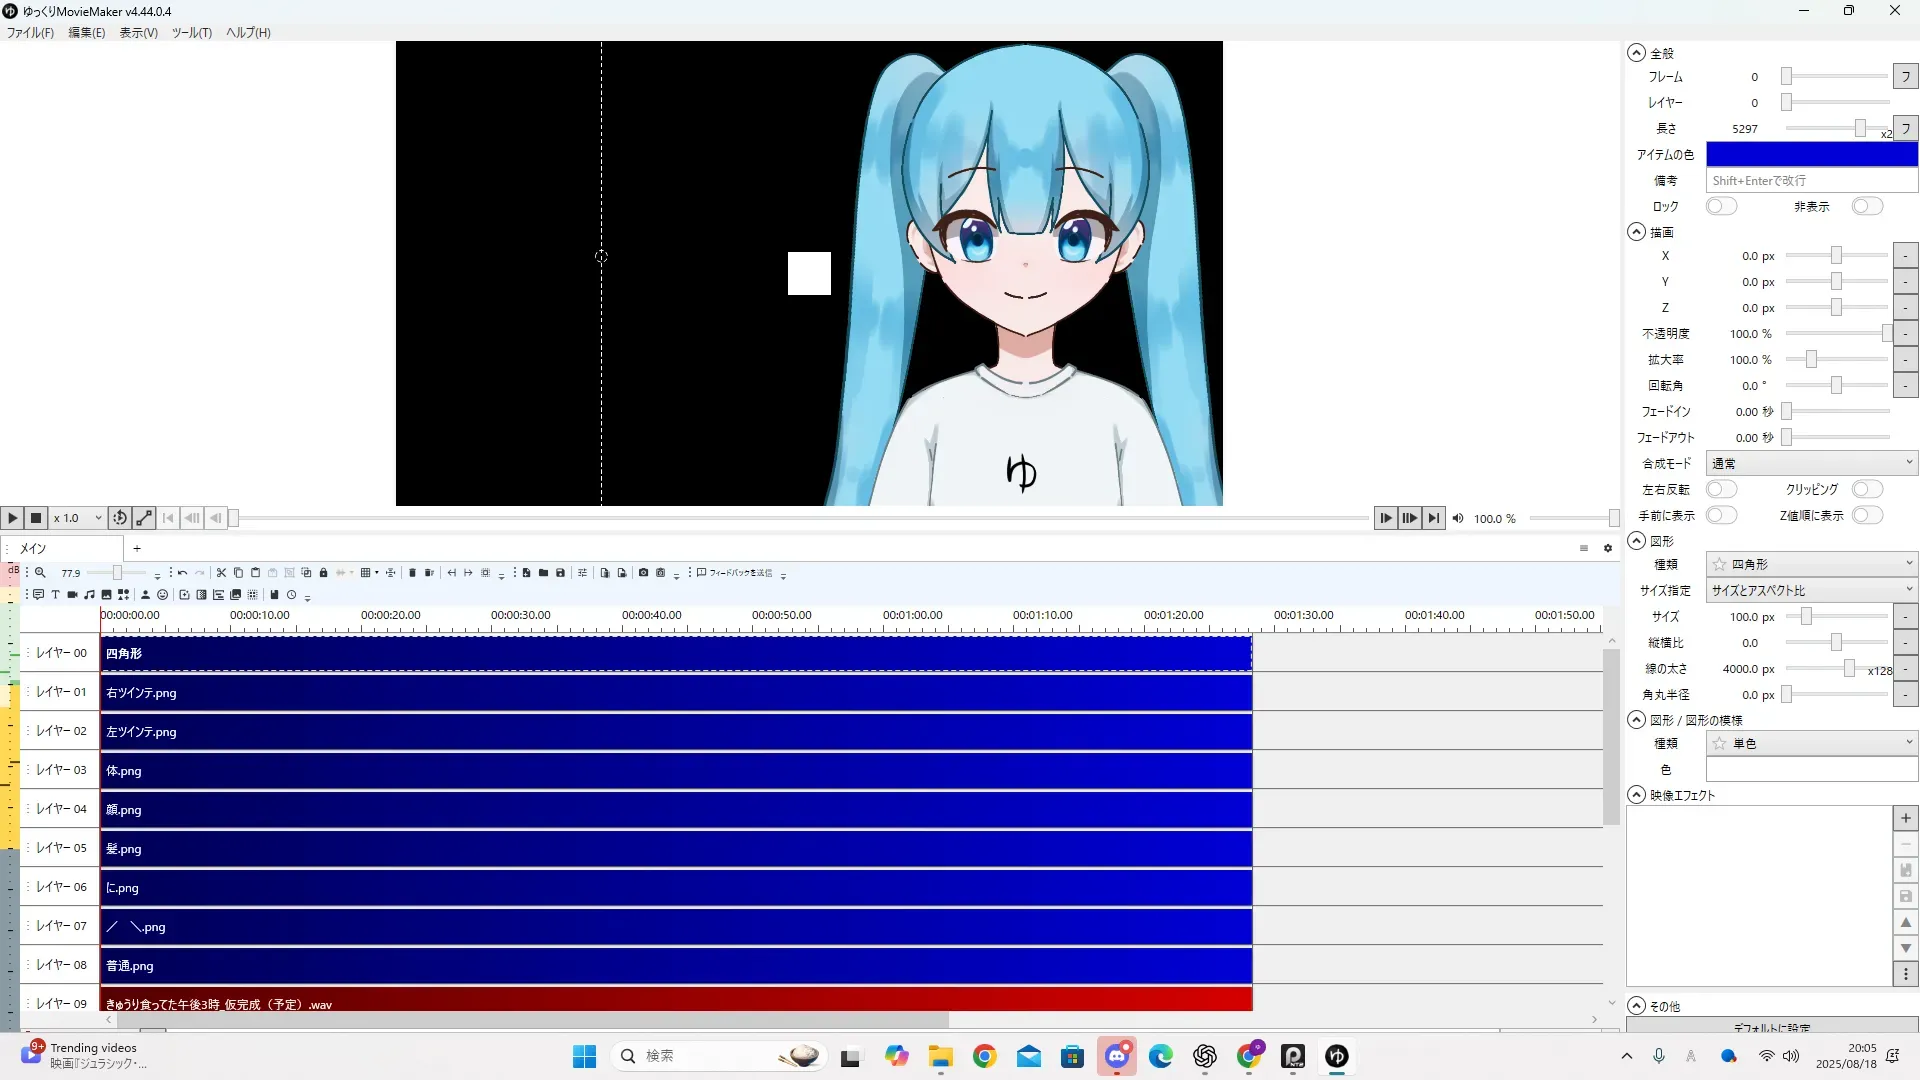Open the ファイル(F) menu
Image resolution: width=1920 pixels, height=1080 pixels.
coord(30,33)
